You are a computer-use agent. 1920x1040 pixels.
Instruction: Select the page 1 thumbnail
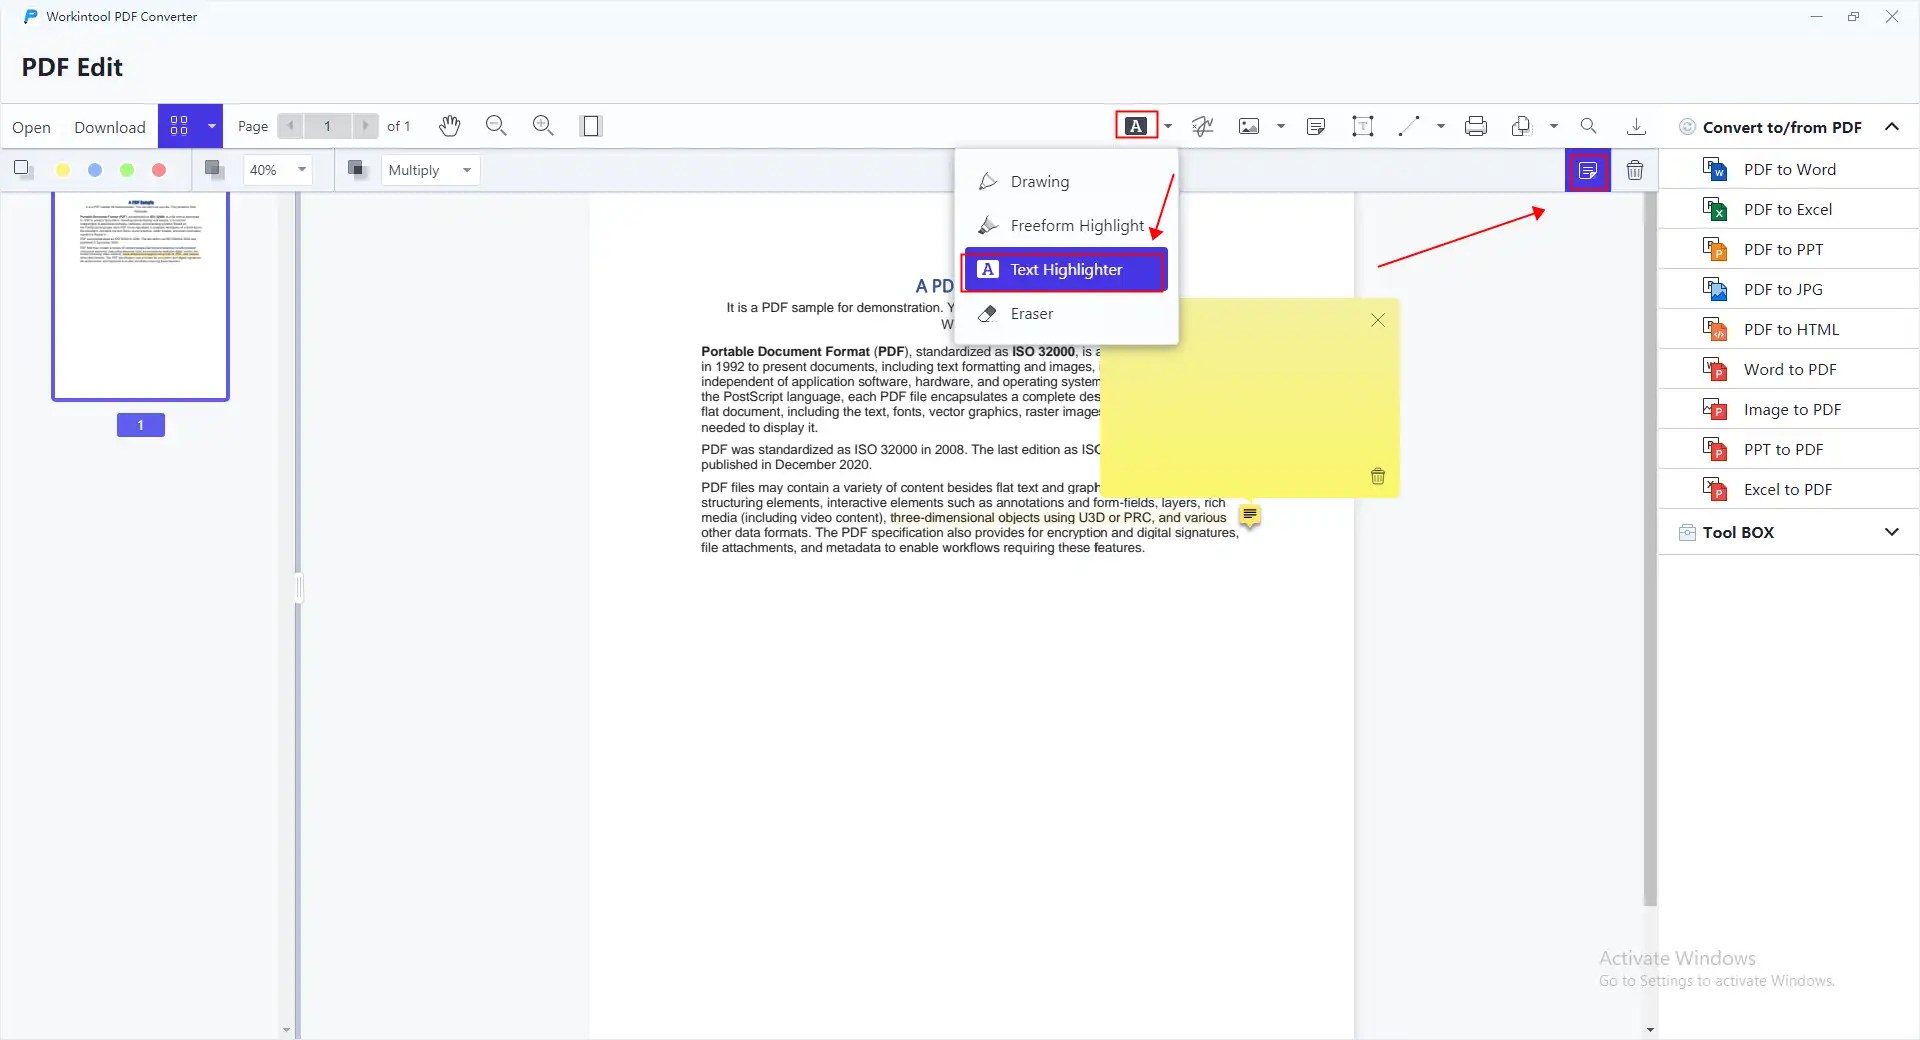[x=140, y=297]
